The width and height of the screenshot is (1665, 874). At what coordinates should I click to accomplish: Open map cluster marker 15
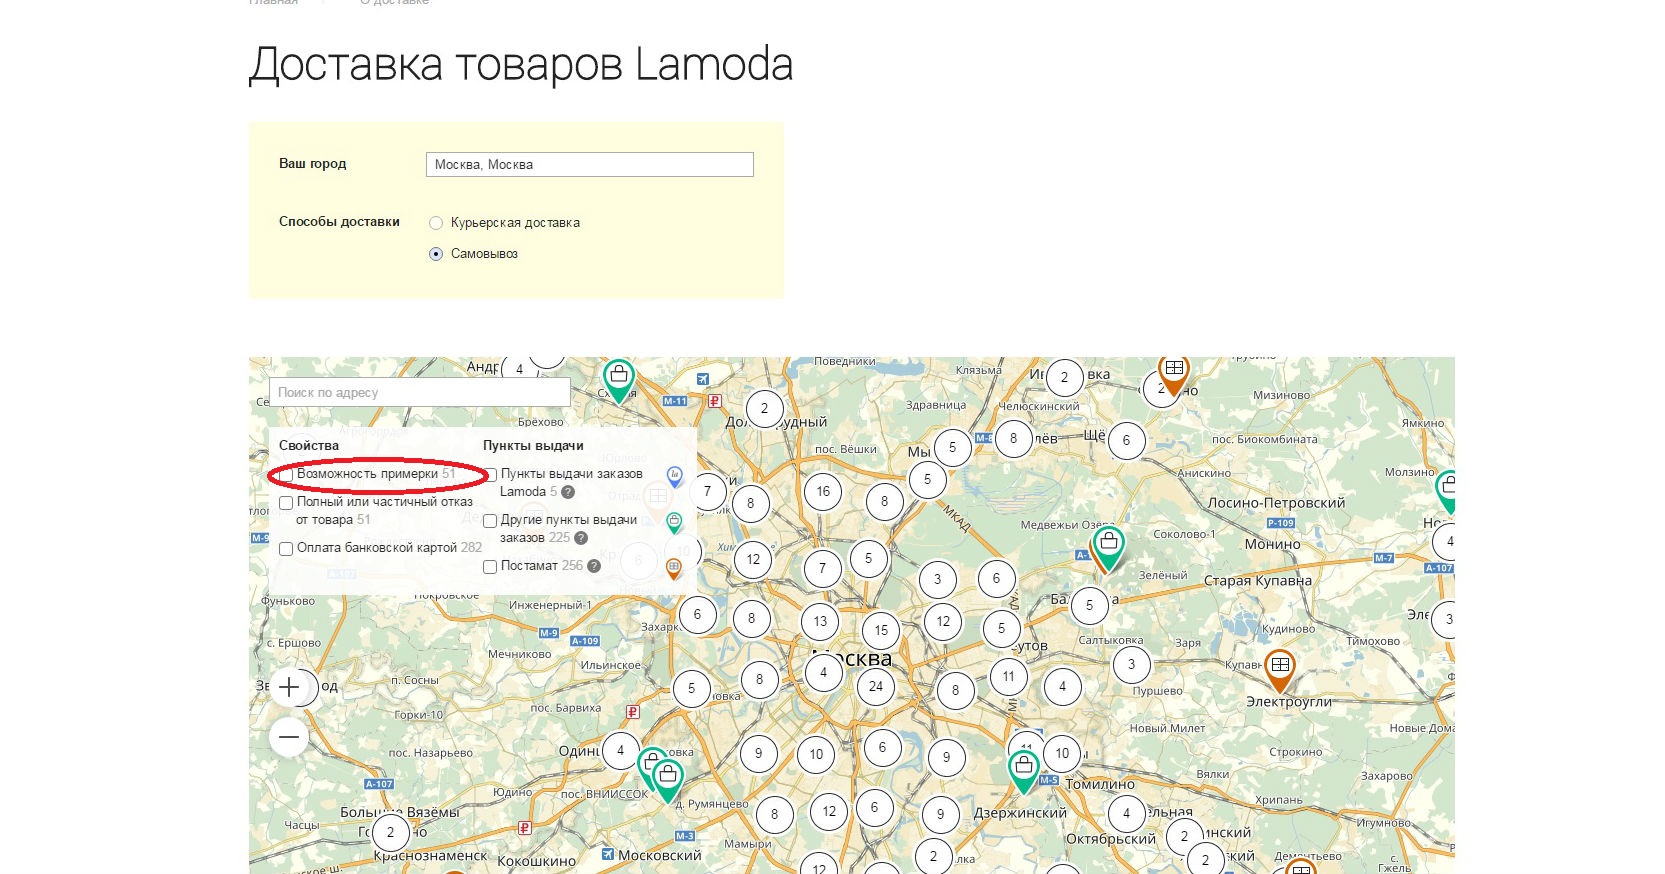click(881, 630)
